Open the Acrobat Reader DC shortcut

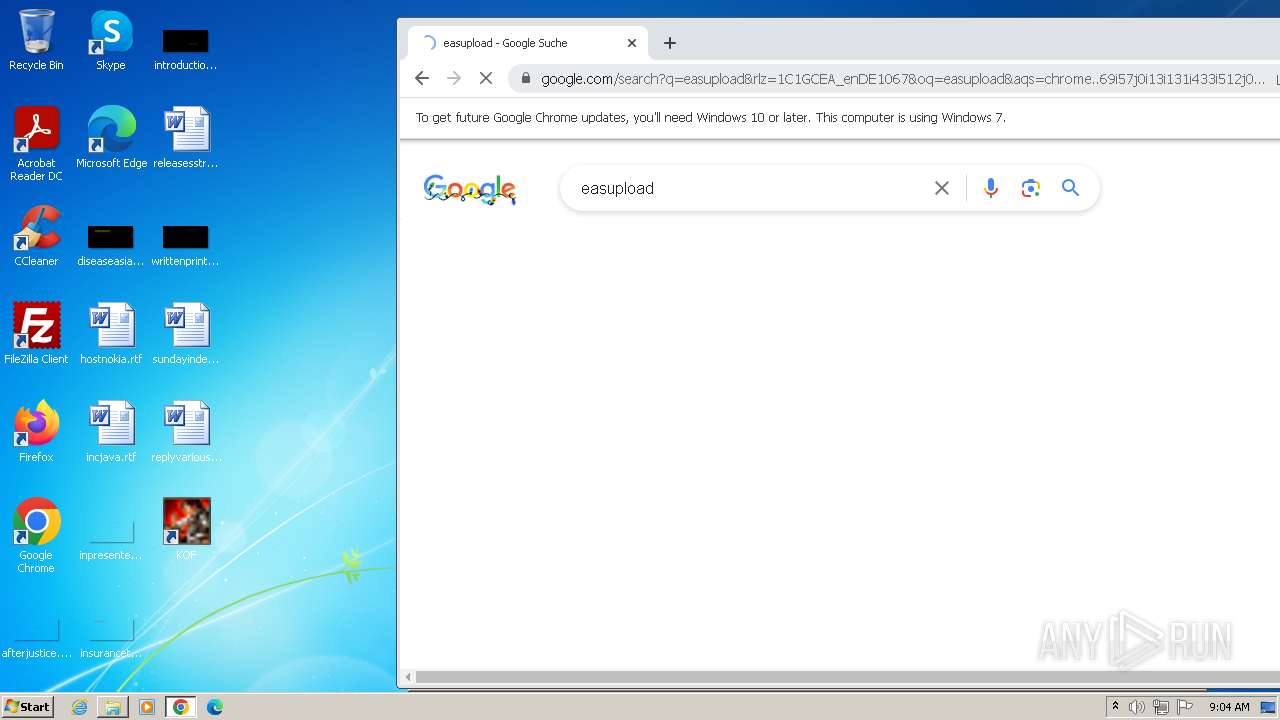point(36,143)
